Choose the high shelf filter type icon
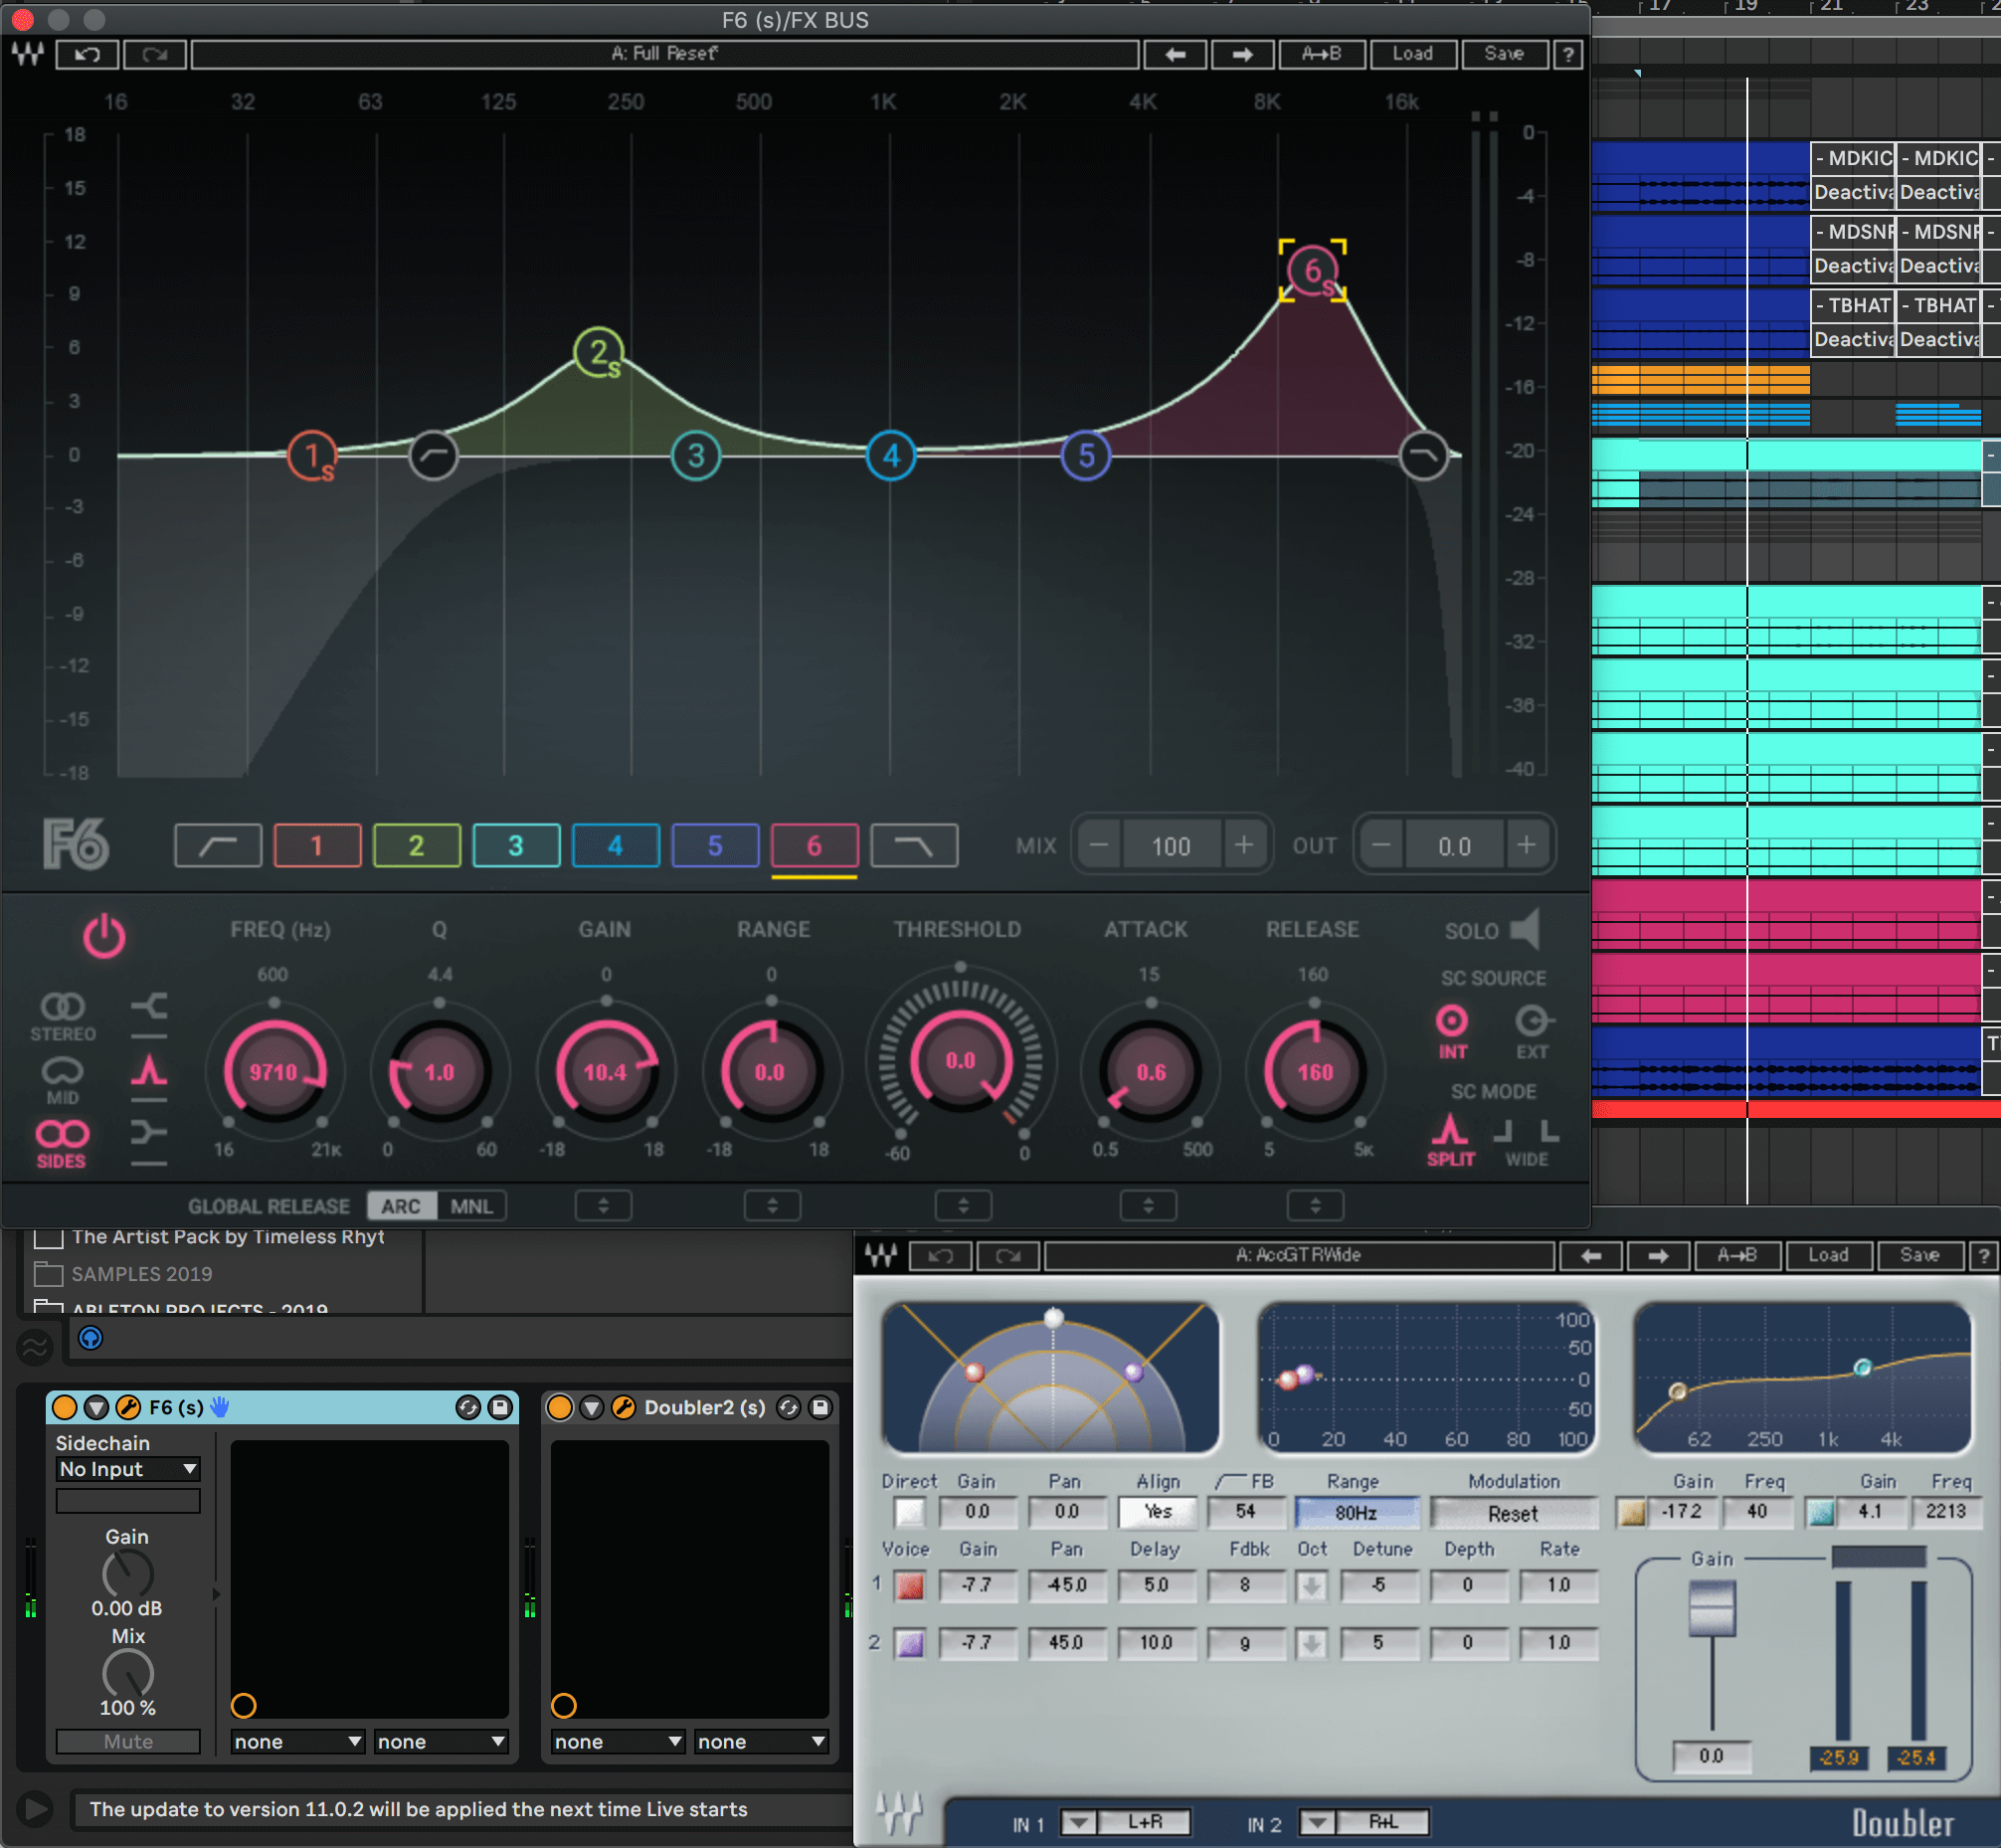This screenshot has width=2001, height=1848. click(149, 1133)
